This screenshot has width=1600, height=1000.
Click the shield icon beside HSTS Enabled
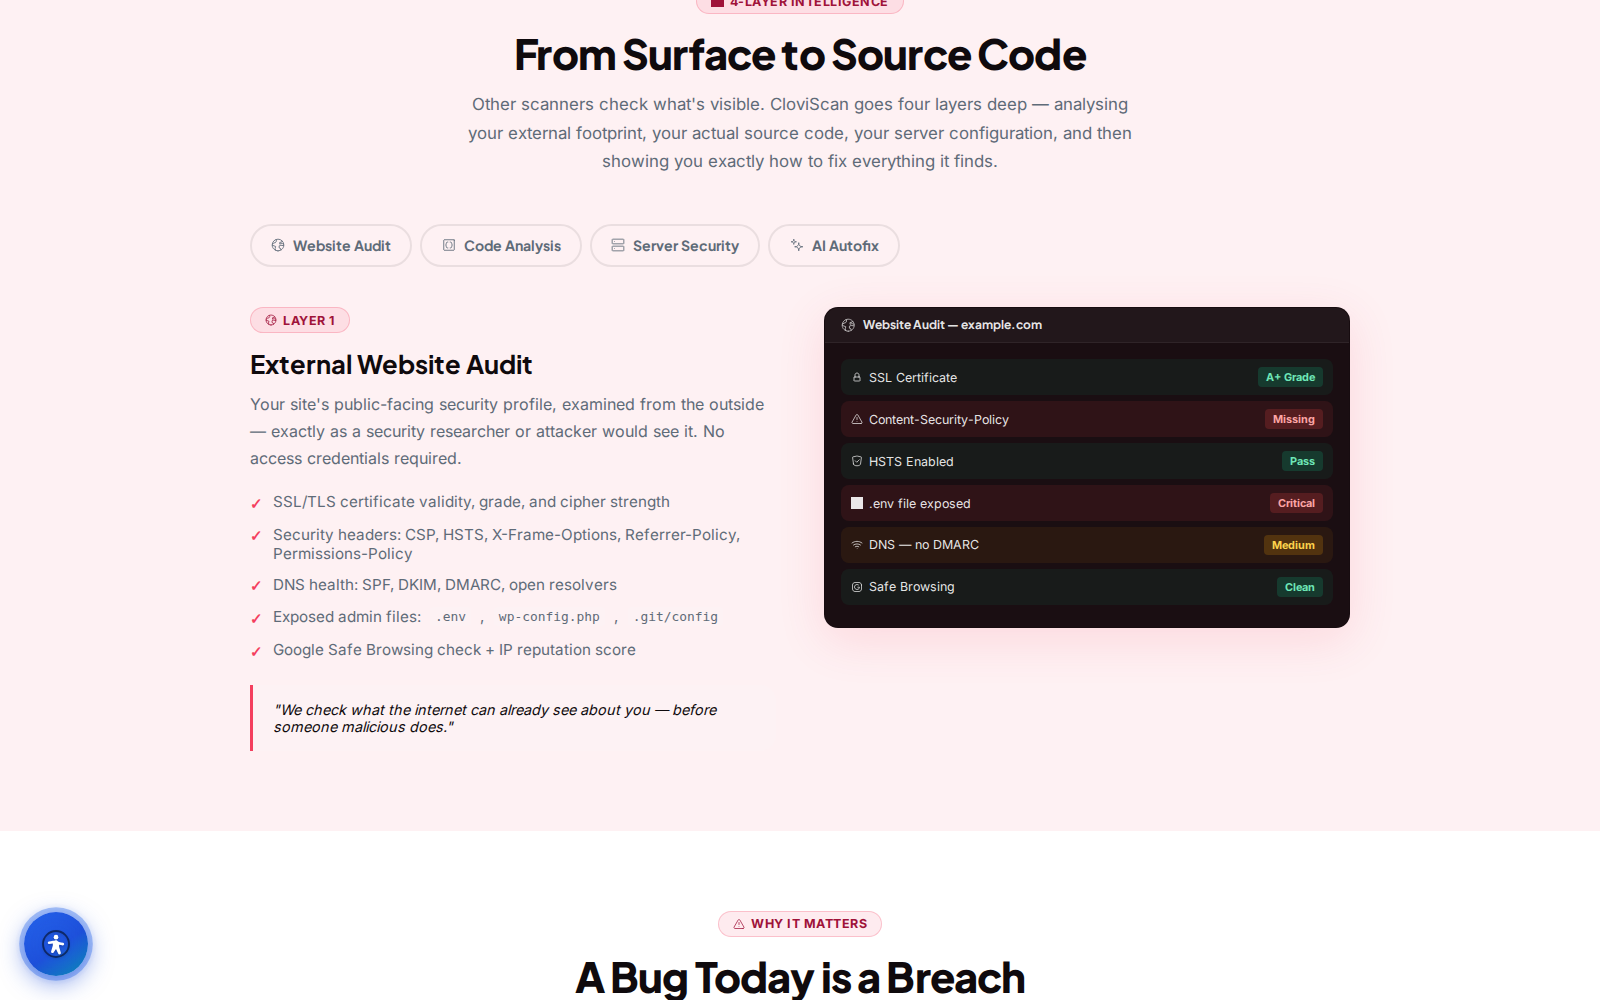pos(857,462)
